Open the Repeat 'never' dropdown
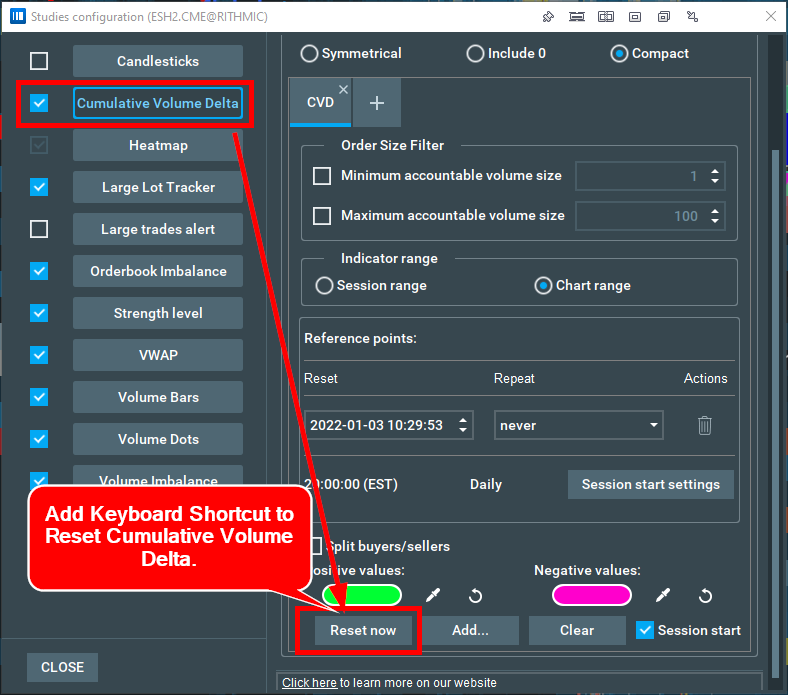This screenshot has height=695, width=788. pyautogui.click(x=580, y=425)
